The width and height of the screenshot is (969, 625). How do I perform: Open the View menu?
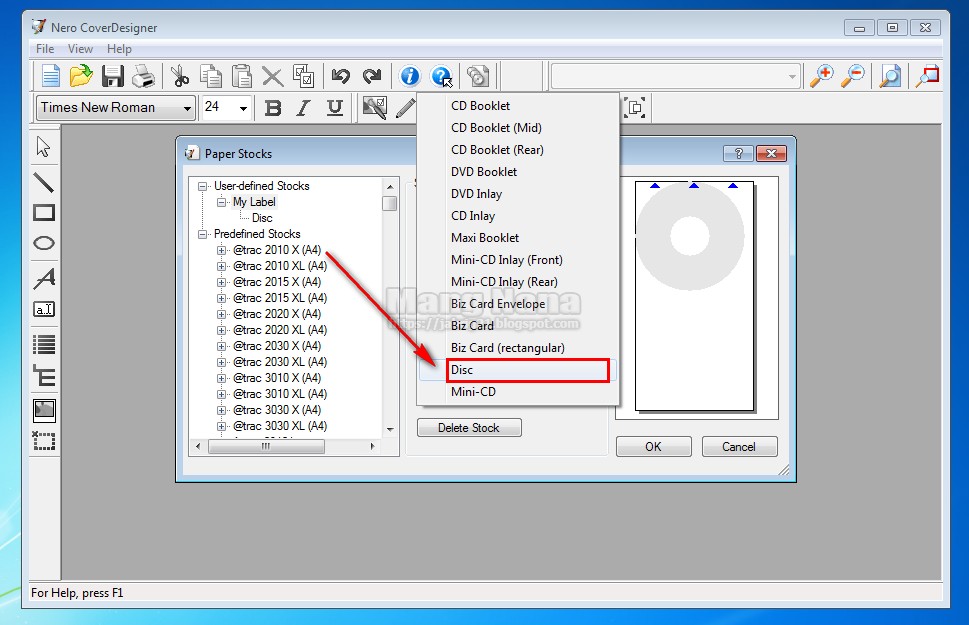pyautogui.click(x=80, y=48)
